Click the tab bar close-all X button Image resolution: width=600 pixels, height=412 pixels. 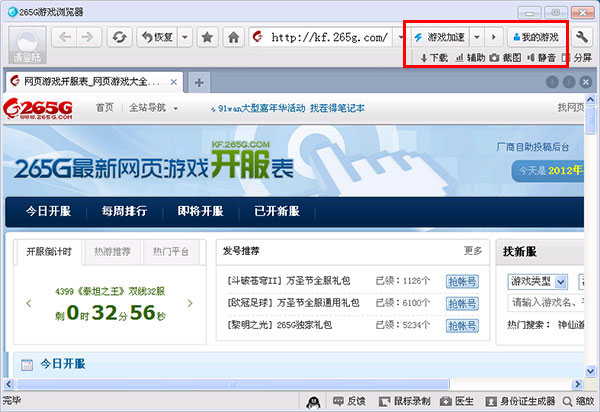[585, 82]
